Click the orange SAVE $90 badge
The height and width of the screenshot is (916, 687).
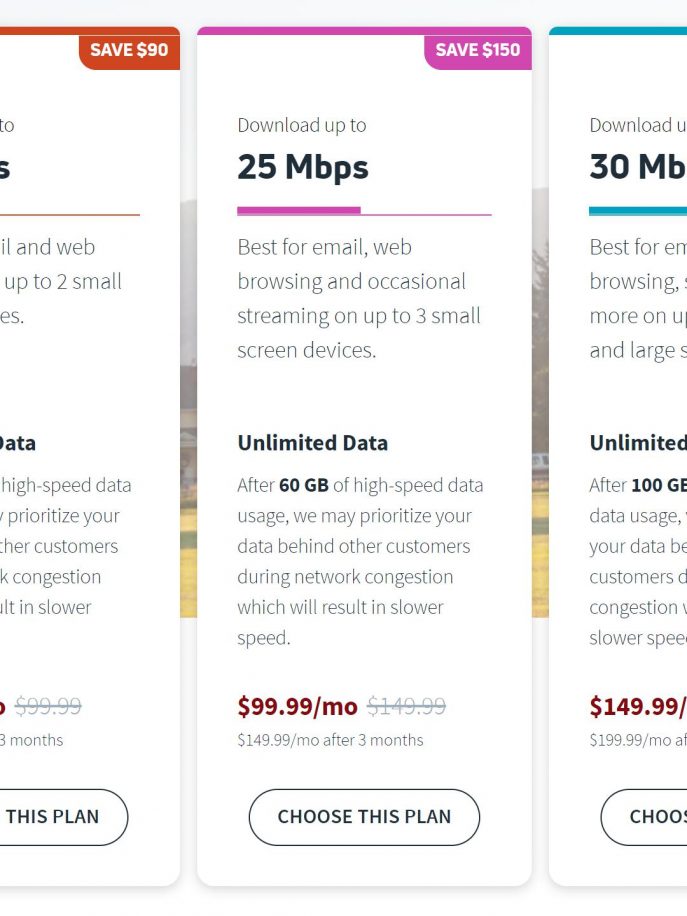pos(129,50)
